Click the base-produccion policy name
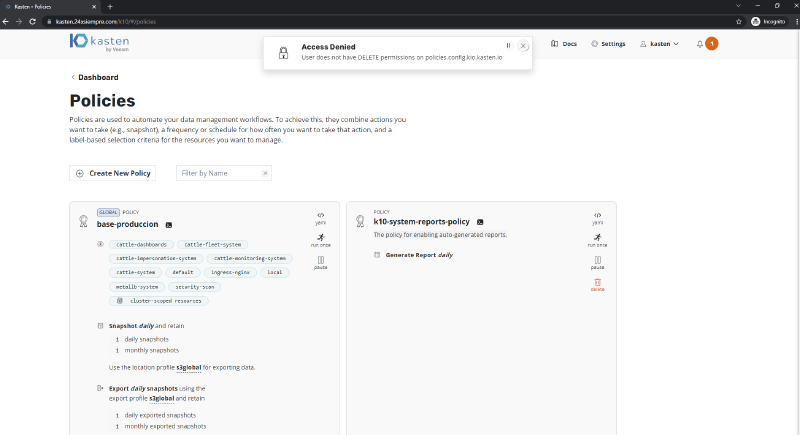 click(x=128, y=224)
